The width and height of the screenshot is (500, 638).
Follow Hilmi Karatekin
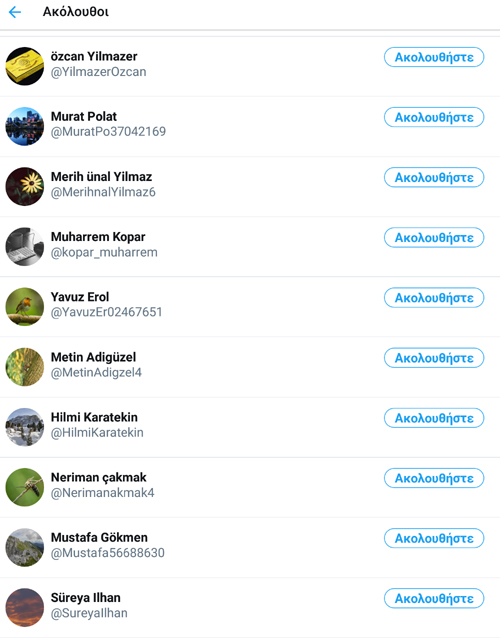(434, 418)
